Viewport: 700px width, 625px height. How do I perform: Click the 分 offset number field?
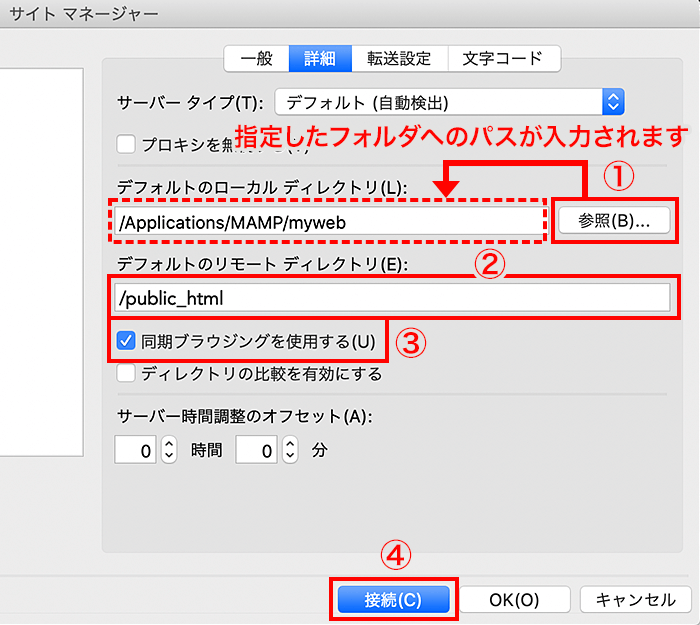tap(257, 451)
